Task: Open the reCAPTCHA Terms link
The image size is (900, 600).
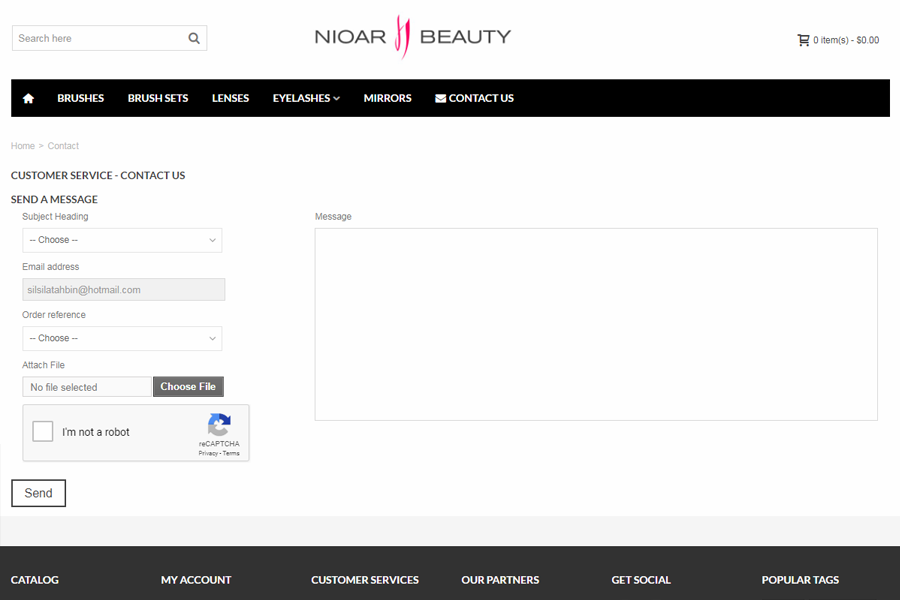Action: click(x=231, y=453)
